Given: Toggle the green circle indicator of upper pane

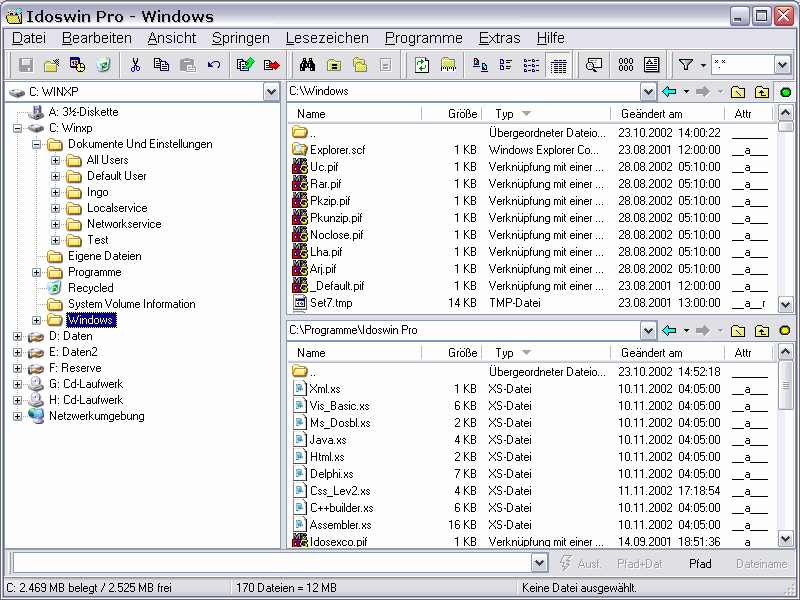Looking at the screenshot, I should (x=786, y=92).
